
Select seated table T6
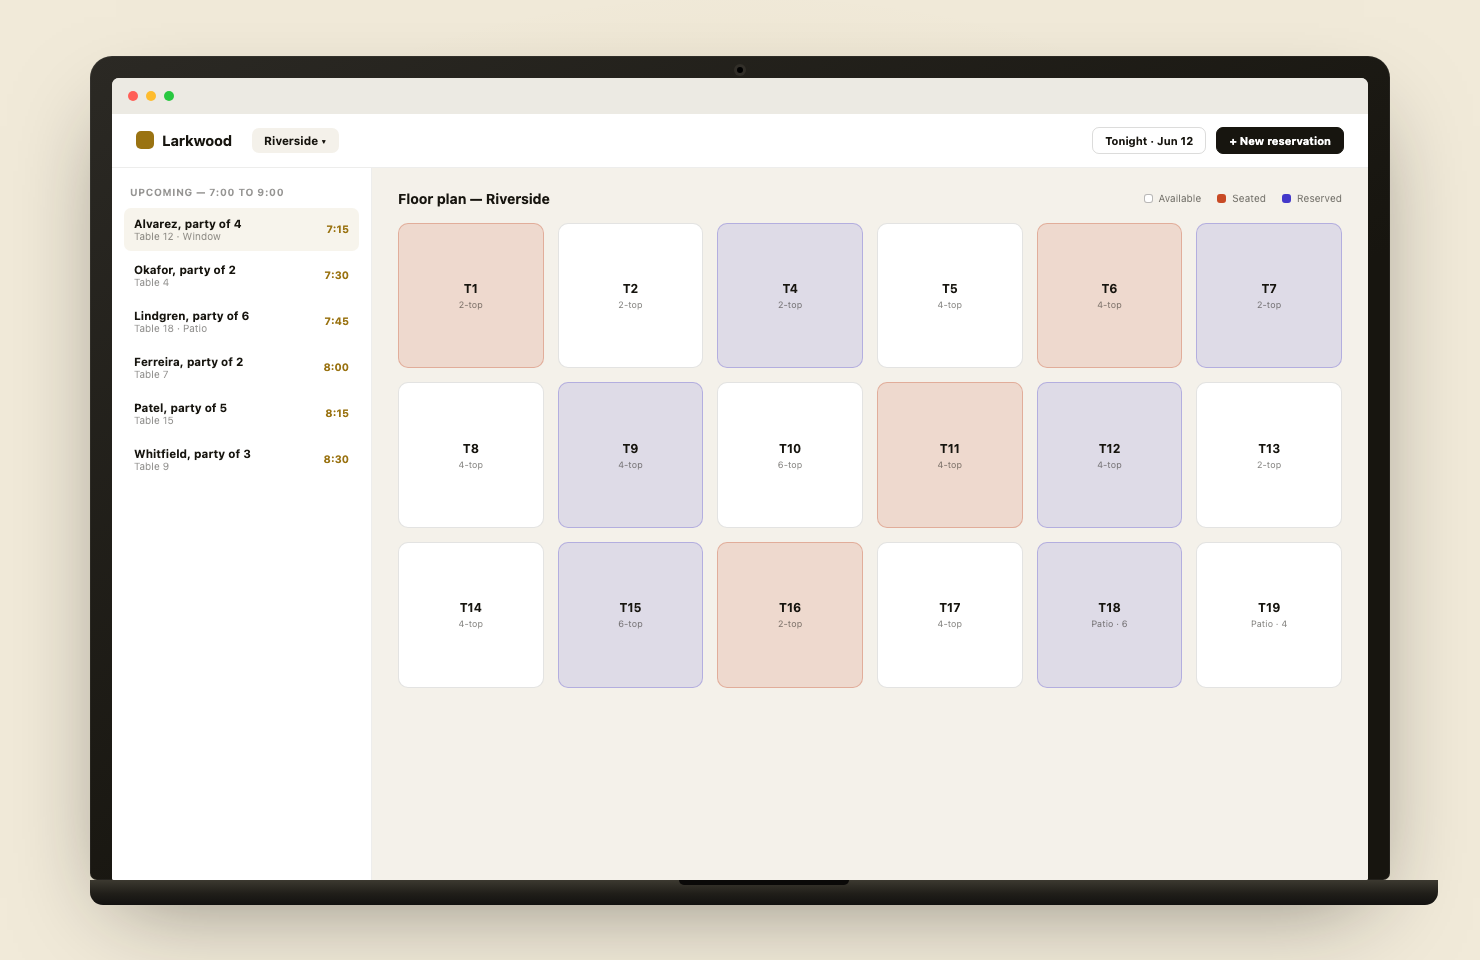(x=1109, y=295)
